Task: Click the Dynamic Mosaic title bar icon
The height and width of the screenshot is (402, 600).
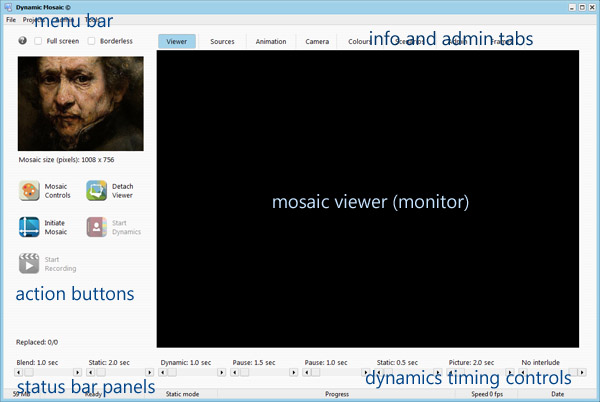Action: pyautogui.click(x=8, y=6)
